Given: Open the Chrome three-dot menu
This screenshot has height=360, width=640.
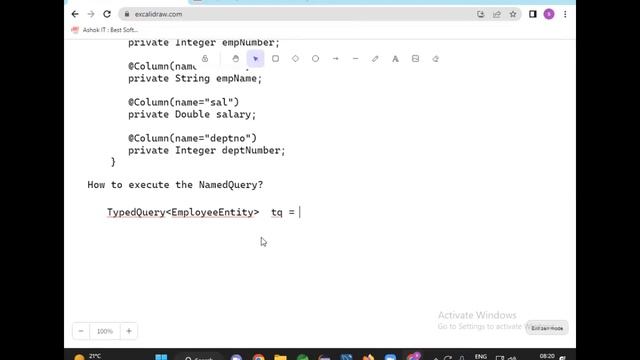Looking at the screenshot, I should click(x=565, y=14).
